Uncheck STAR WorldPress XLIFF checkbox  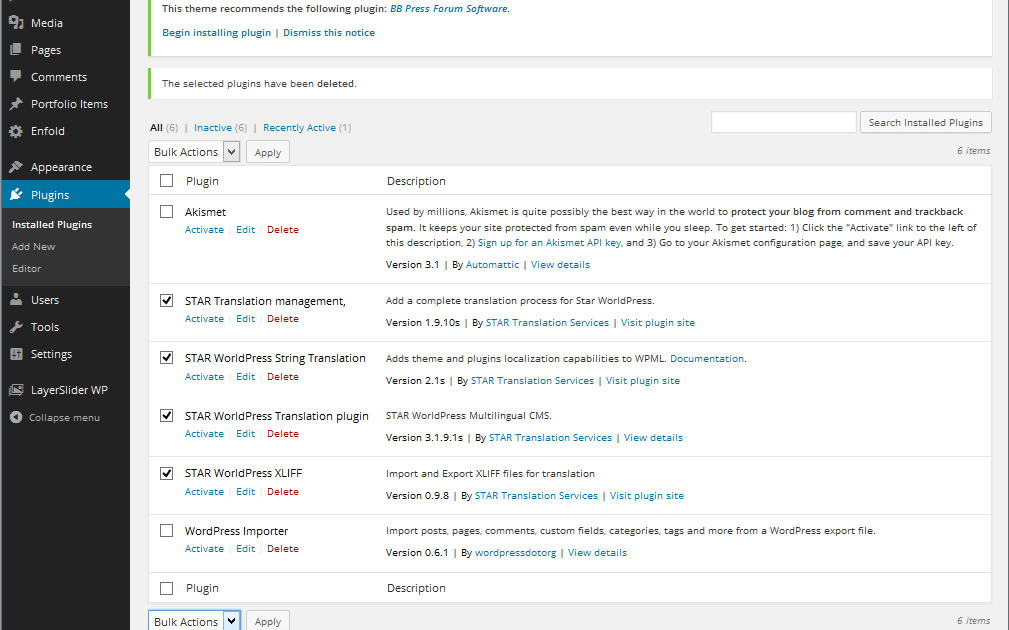[x=167, y=473]
